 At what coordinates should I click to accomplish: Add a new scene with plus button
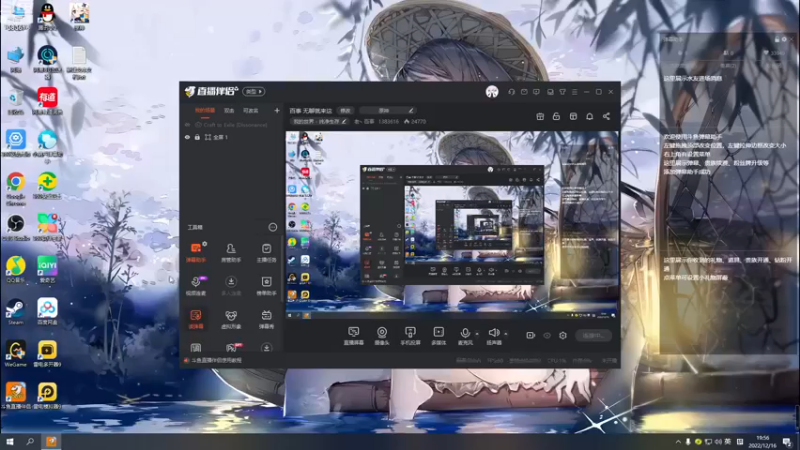click(x=277, y=111)
